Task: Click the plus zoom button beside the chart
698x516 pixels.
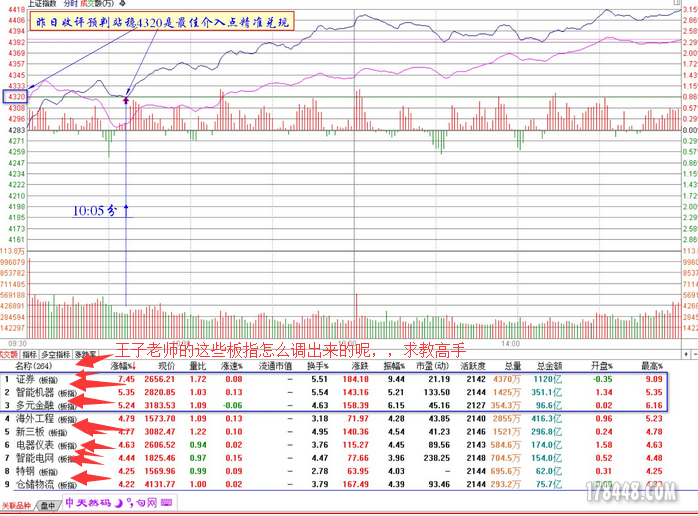Action: coord(686,354)
